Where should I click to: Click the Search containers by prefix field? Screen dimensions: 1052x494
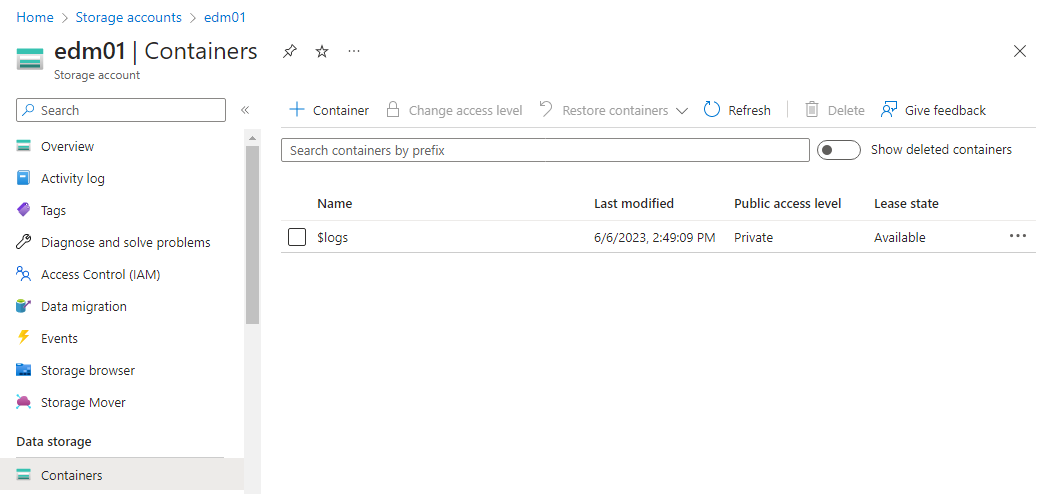coord(545,150)
